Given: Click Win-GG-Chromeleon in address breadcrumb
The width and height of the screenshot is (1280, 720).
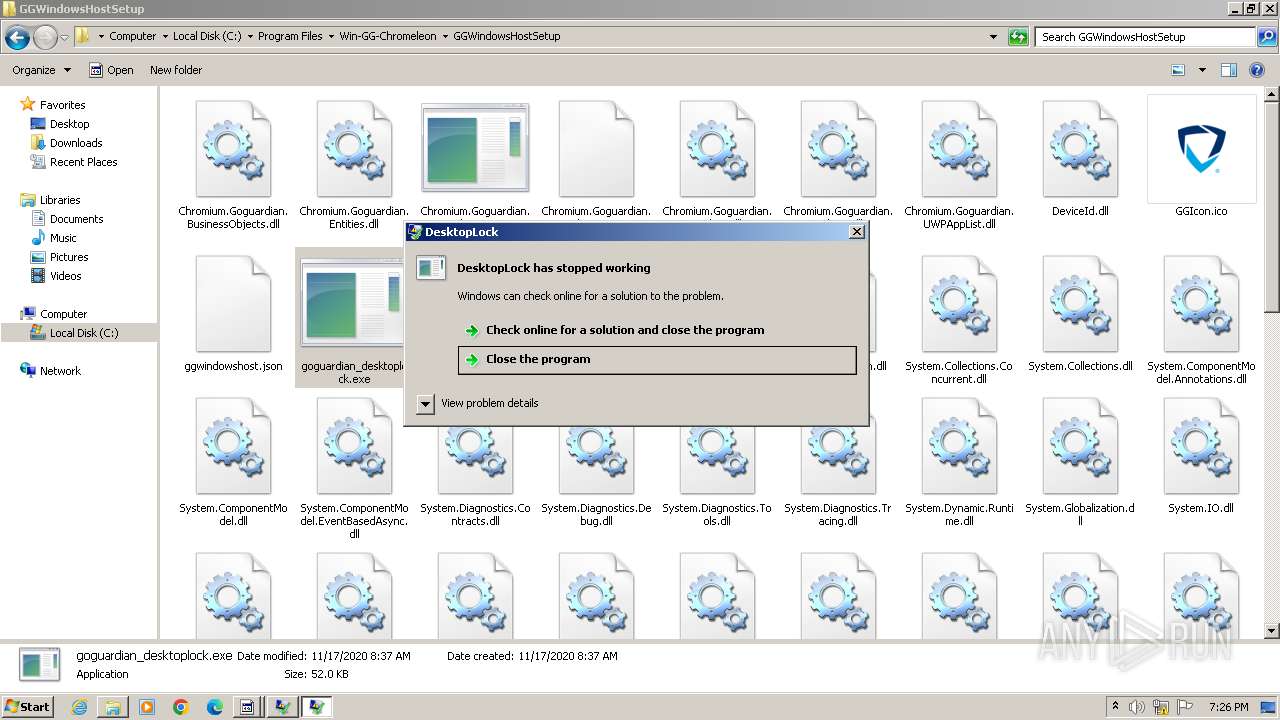Looking at the screenshot, I should click(x=388, y=36).
